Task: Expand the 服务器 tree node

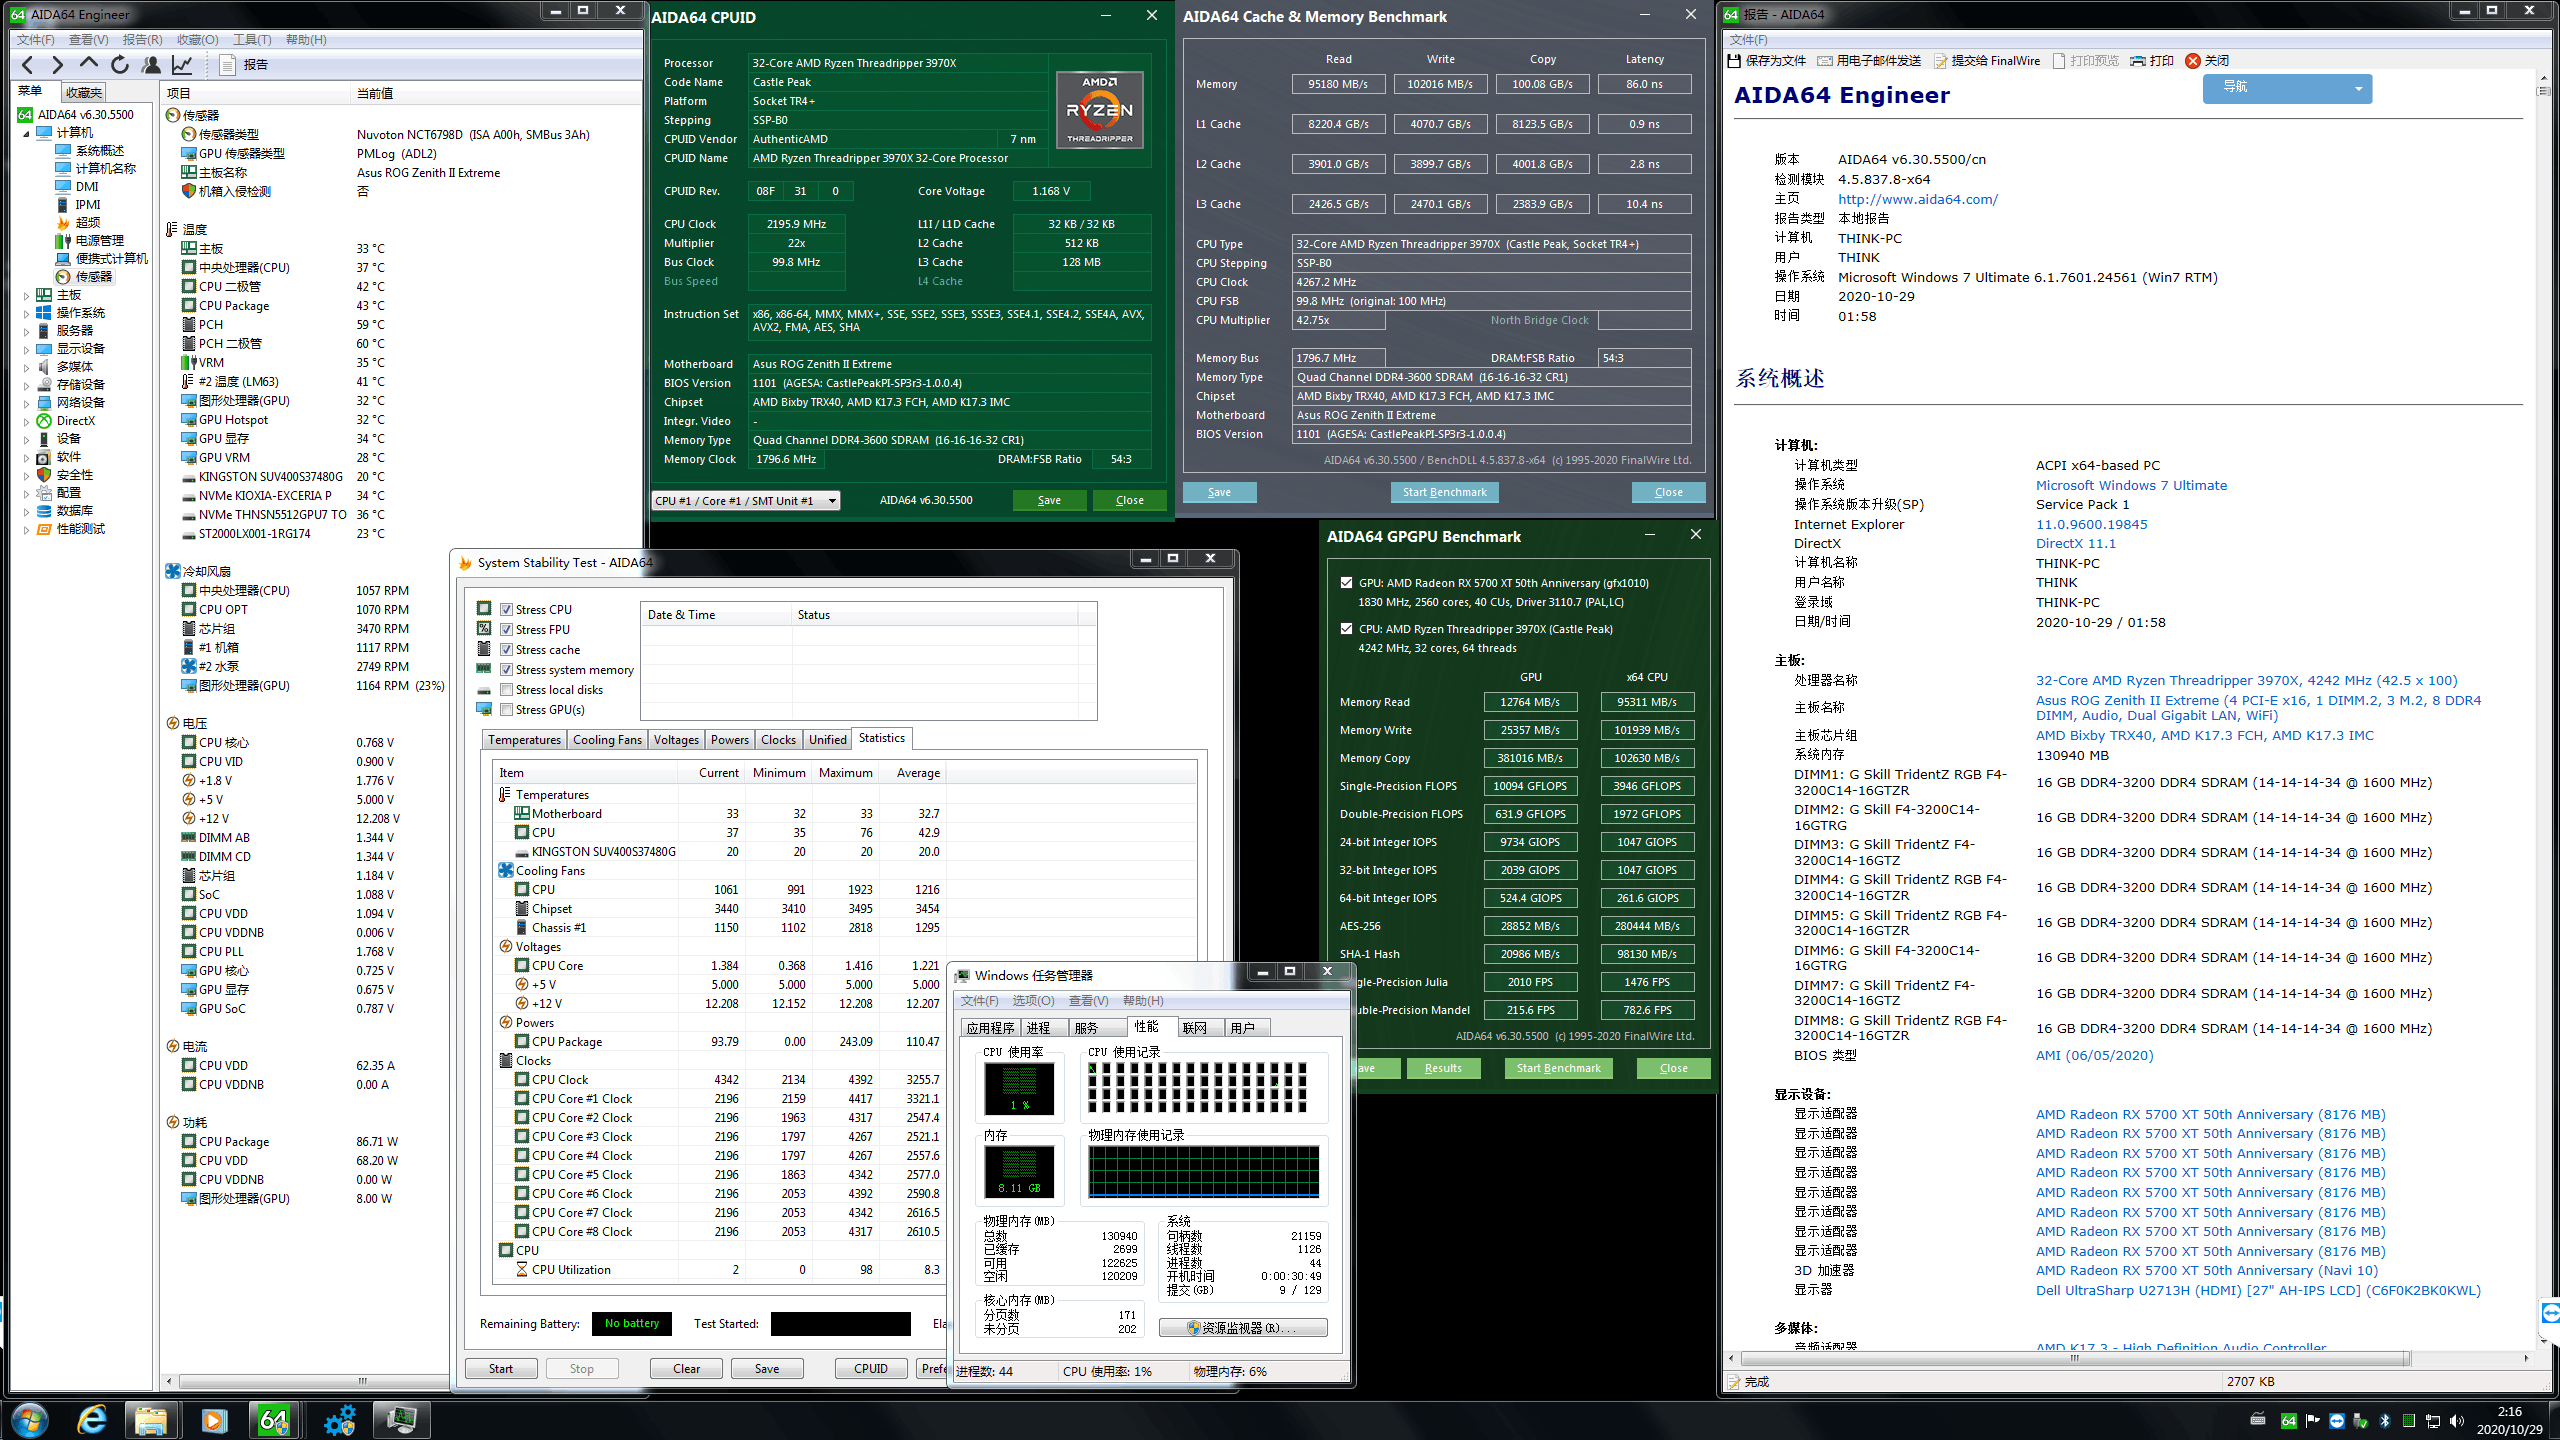Action: (x=27, y=331)
